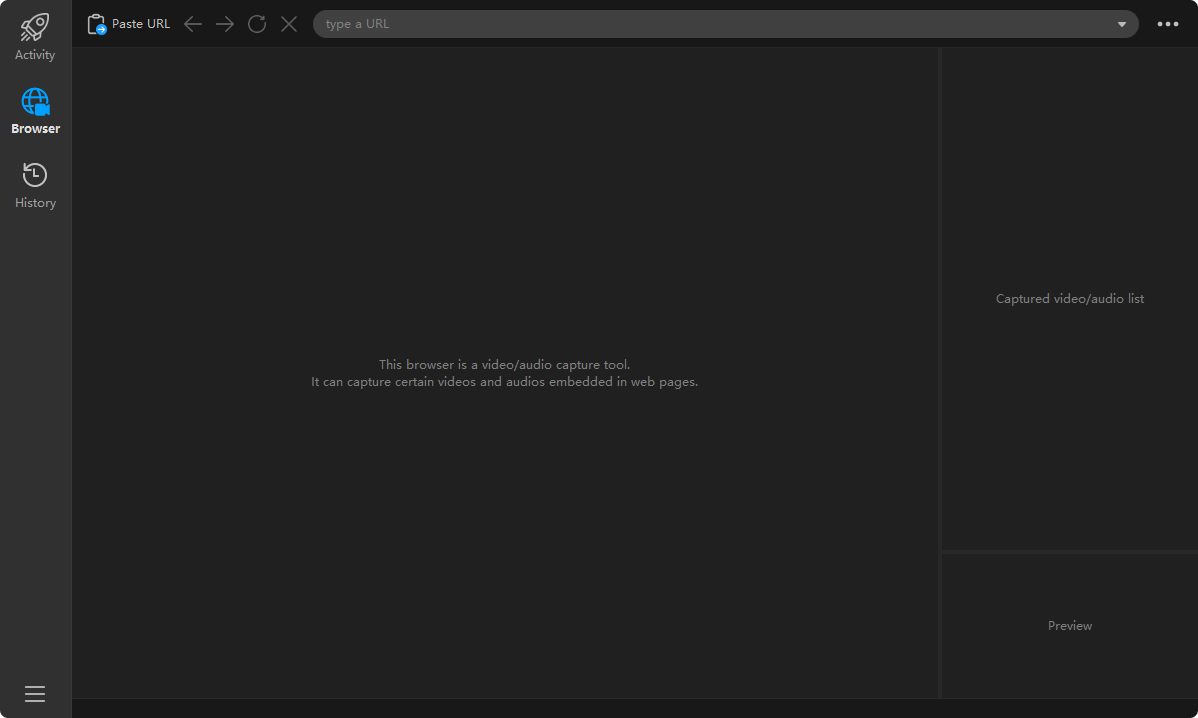Open the hamburger menu in the sidebar

[35, 694]
